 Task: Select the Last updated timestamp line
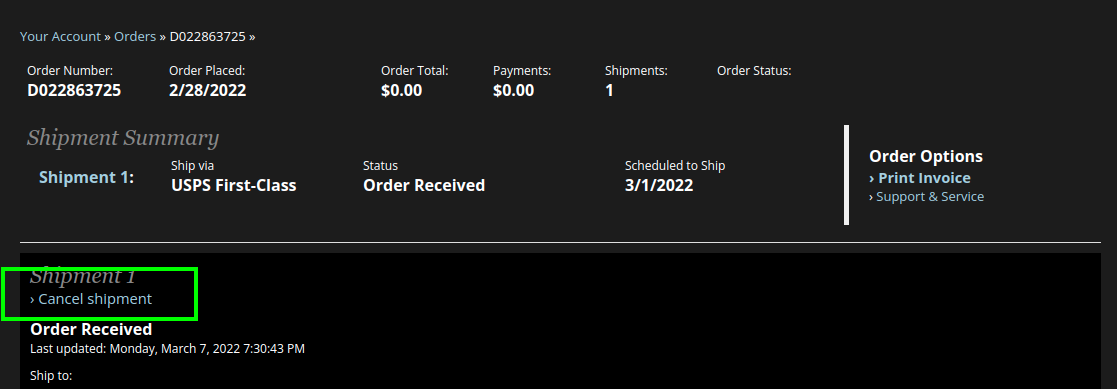pos(167,348)
